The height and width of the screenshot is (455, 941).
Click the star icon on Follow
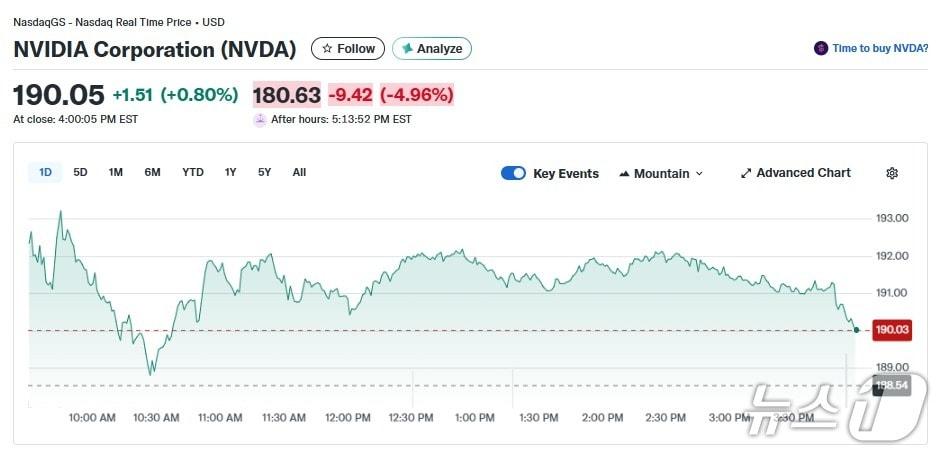[327, 48]
